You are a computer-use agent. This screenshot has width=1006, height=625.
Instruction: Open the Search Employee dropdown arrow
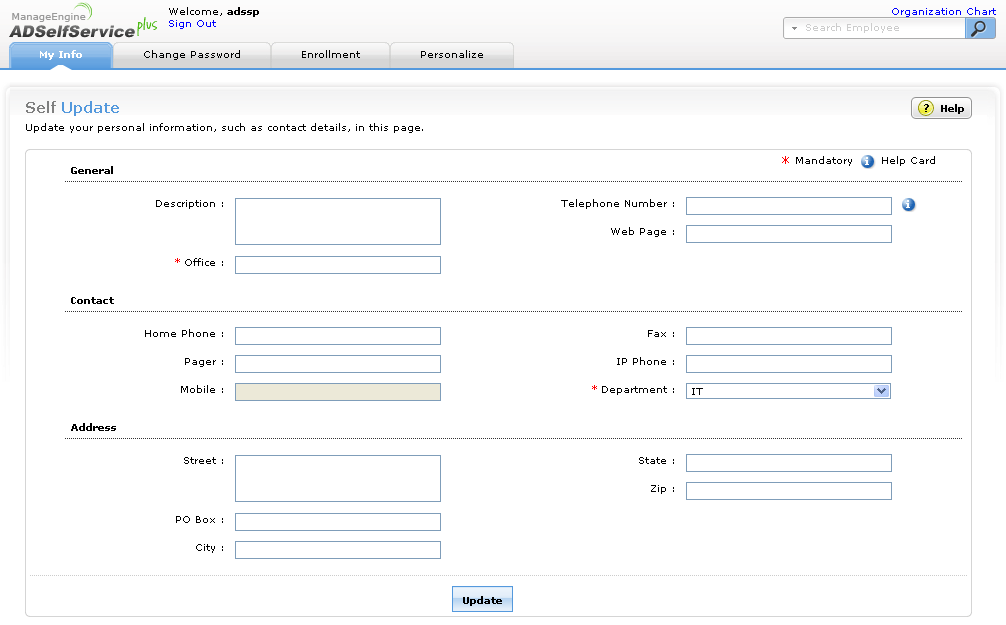[795, 28]
